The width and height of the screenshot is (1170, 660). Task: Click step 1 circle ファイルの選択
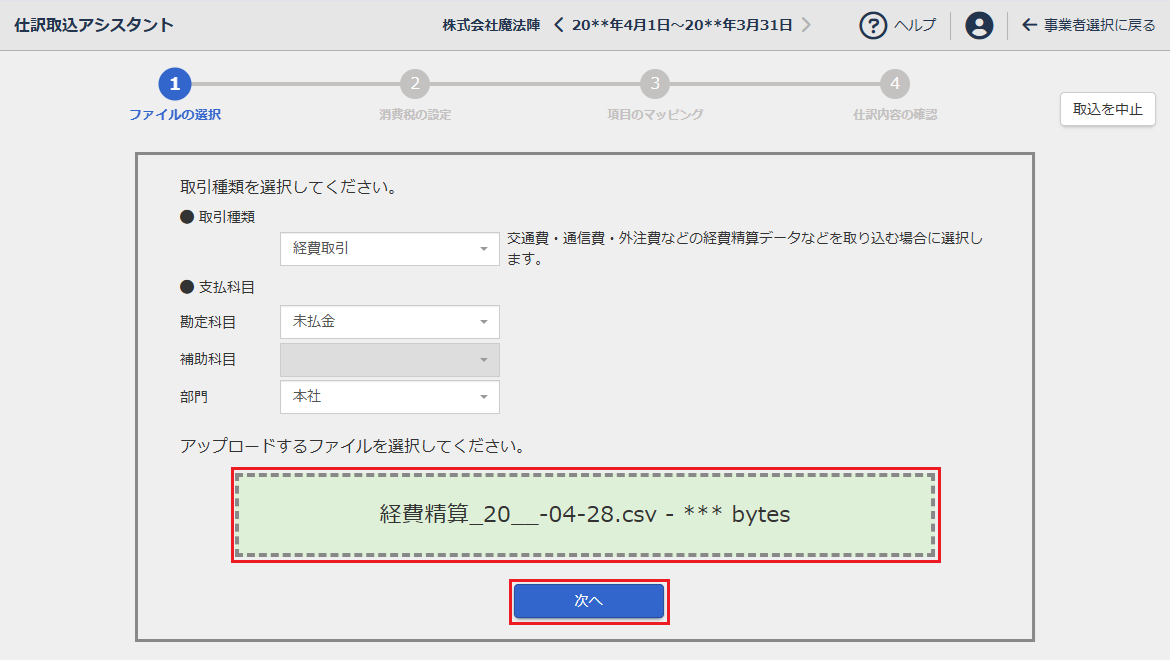(x=175, y=84)
